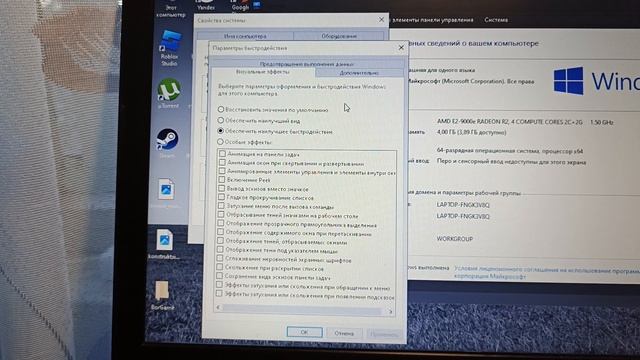Enable 'Отображение тени под указателем мыши'
The width and height of the screenshot is (640, 360).
point(220,249)
